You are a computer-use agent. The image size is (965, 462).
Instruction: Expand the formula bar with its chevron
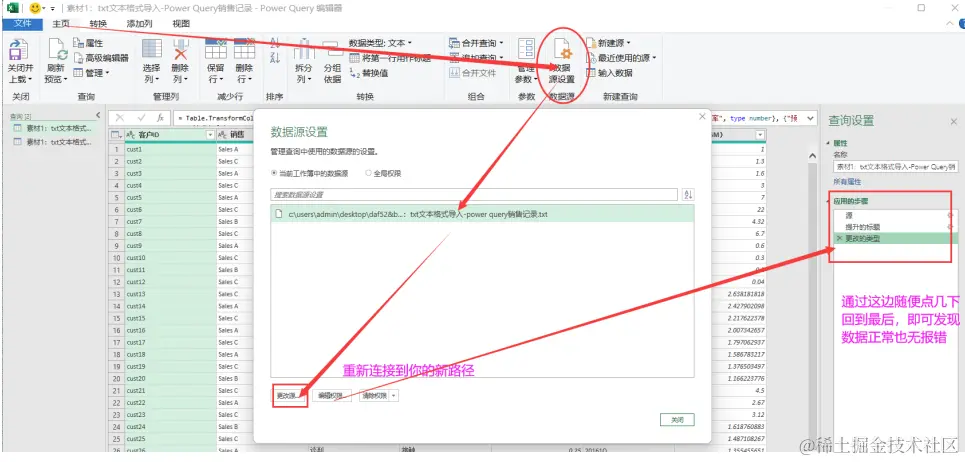[x=811, y=117]
